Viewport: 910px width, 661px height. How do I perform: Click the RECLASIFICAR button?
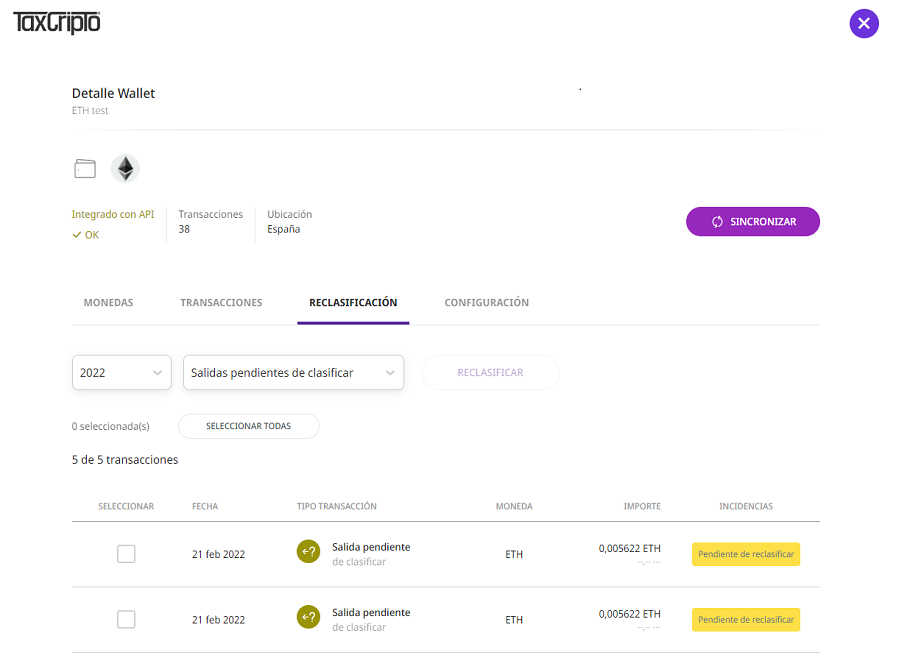tap(490, 373)
